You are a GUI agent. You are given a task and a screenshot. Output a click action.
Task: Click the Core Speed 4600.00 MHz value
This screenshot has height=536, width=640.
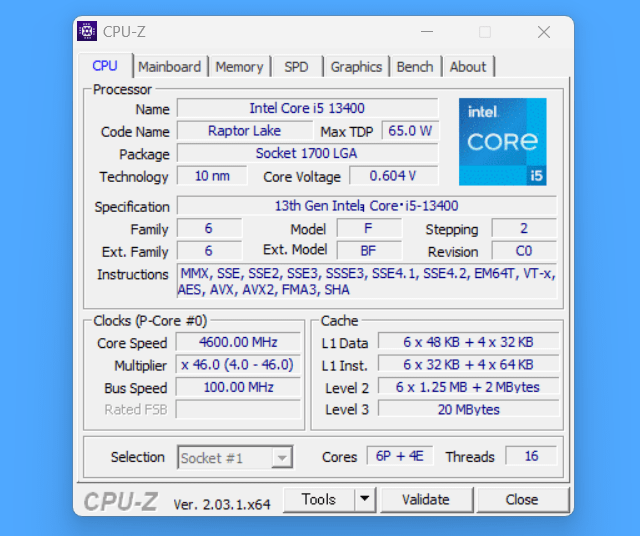(239, 342)
